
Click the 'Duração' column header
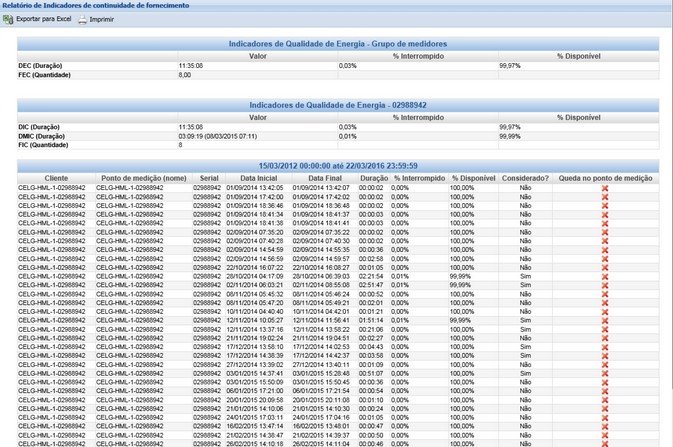click(373, 178)
